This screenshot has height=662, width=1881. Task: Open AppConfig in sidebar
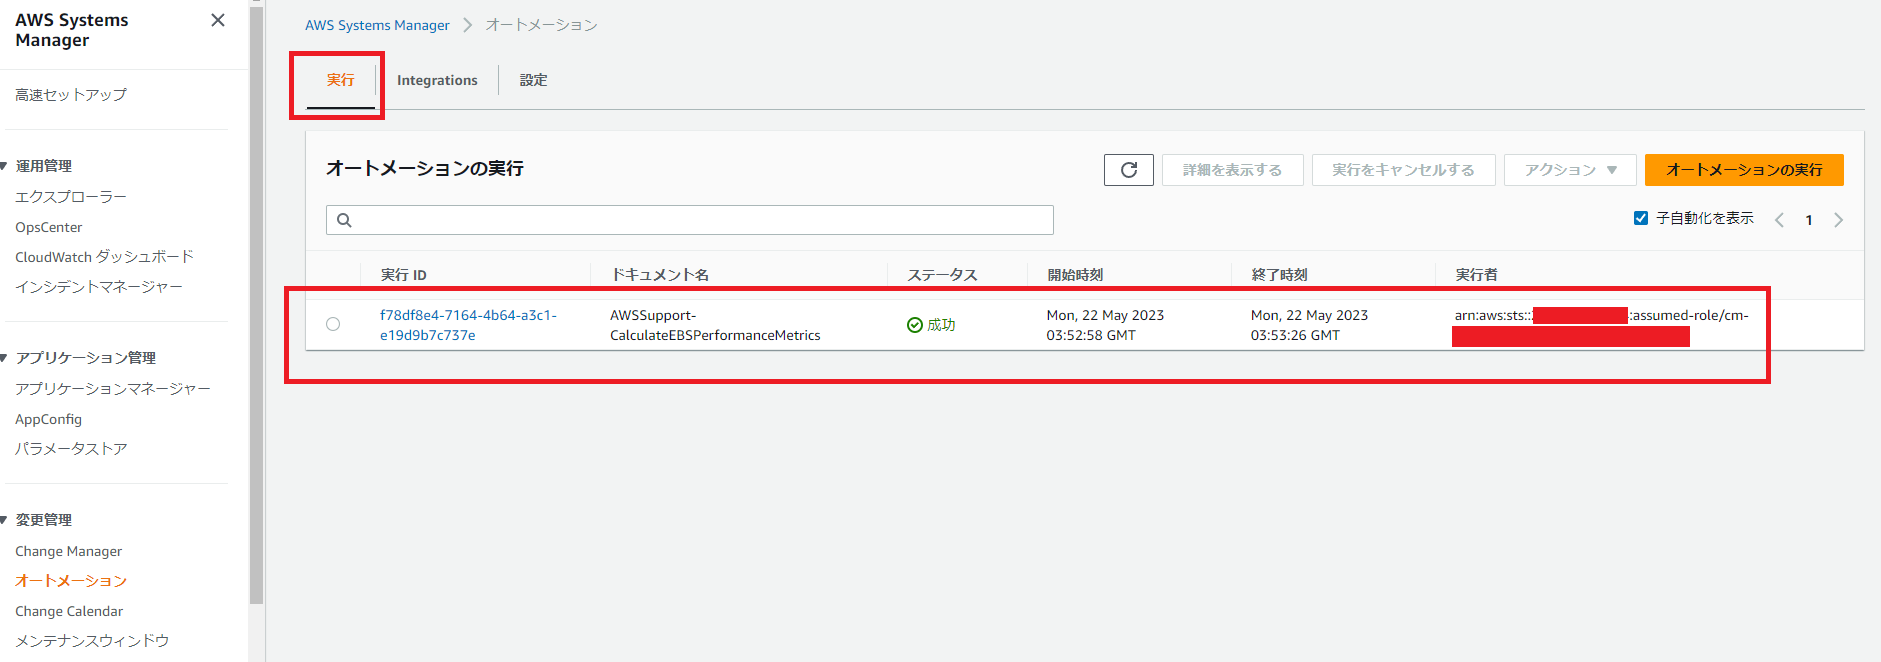(x=49, y=419)
